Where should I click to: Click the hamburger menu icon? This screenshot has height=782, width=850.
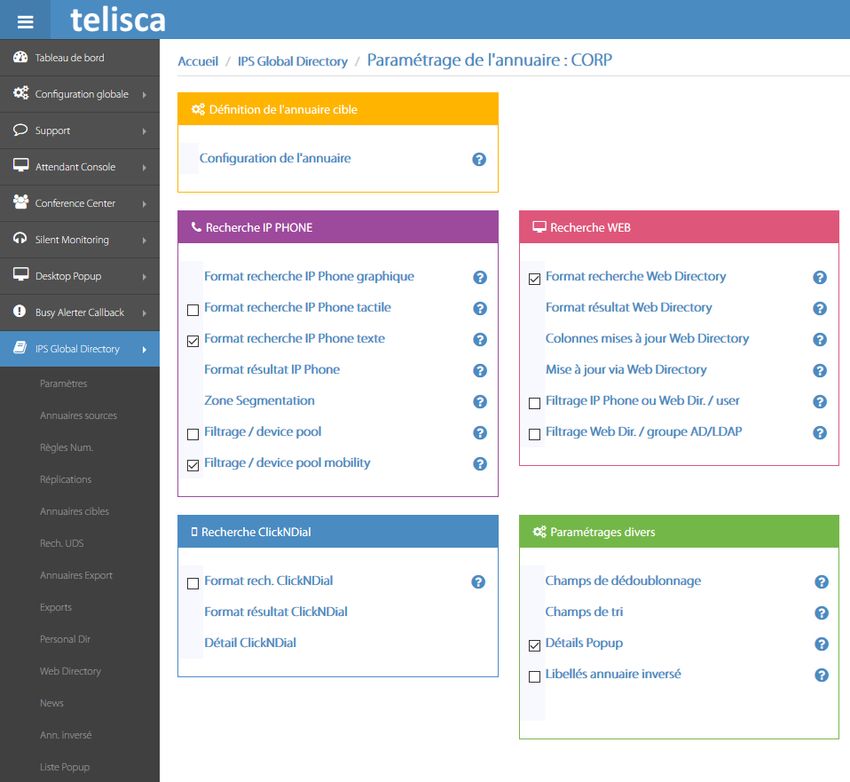(26, 22)
